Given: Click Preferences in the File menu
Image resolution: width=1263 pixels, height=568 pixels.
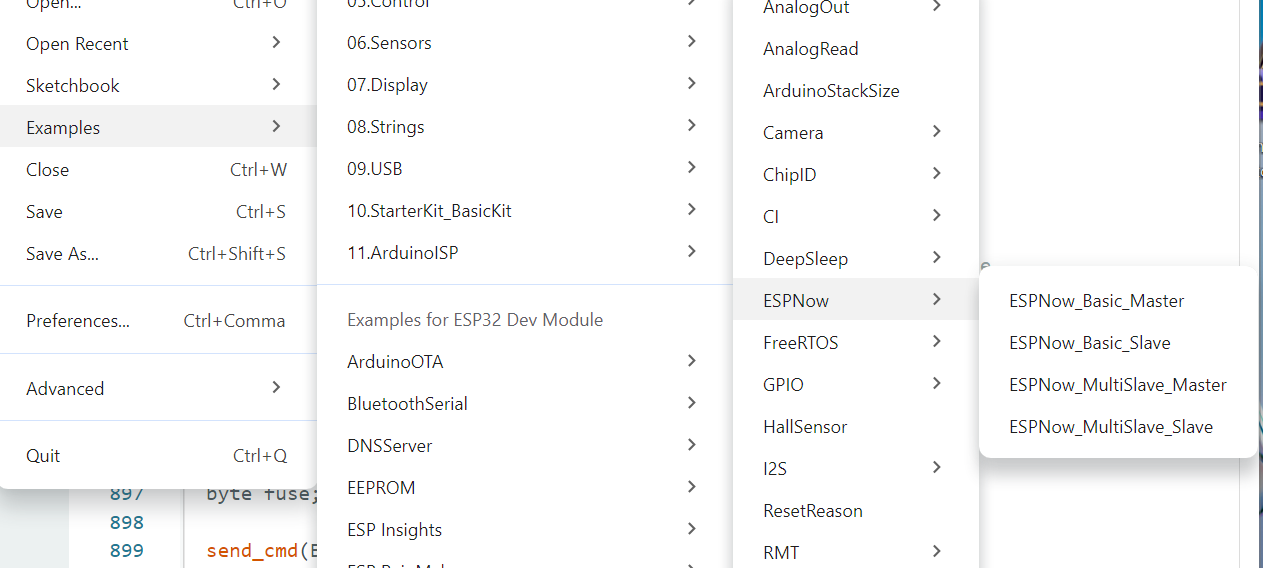Looking at the screenshot, I should [x=78, y=321].
